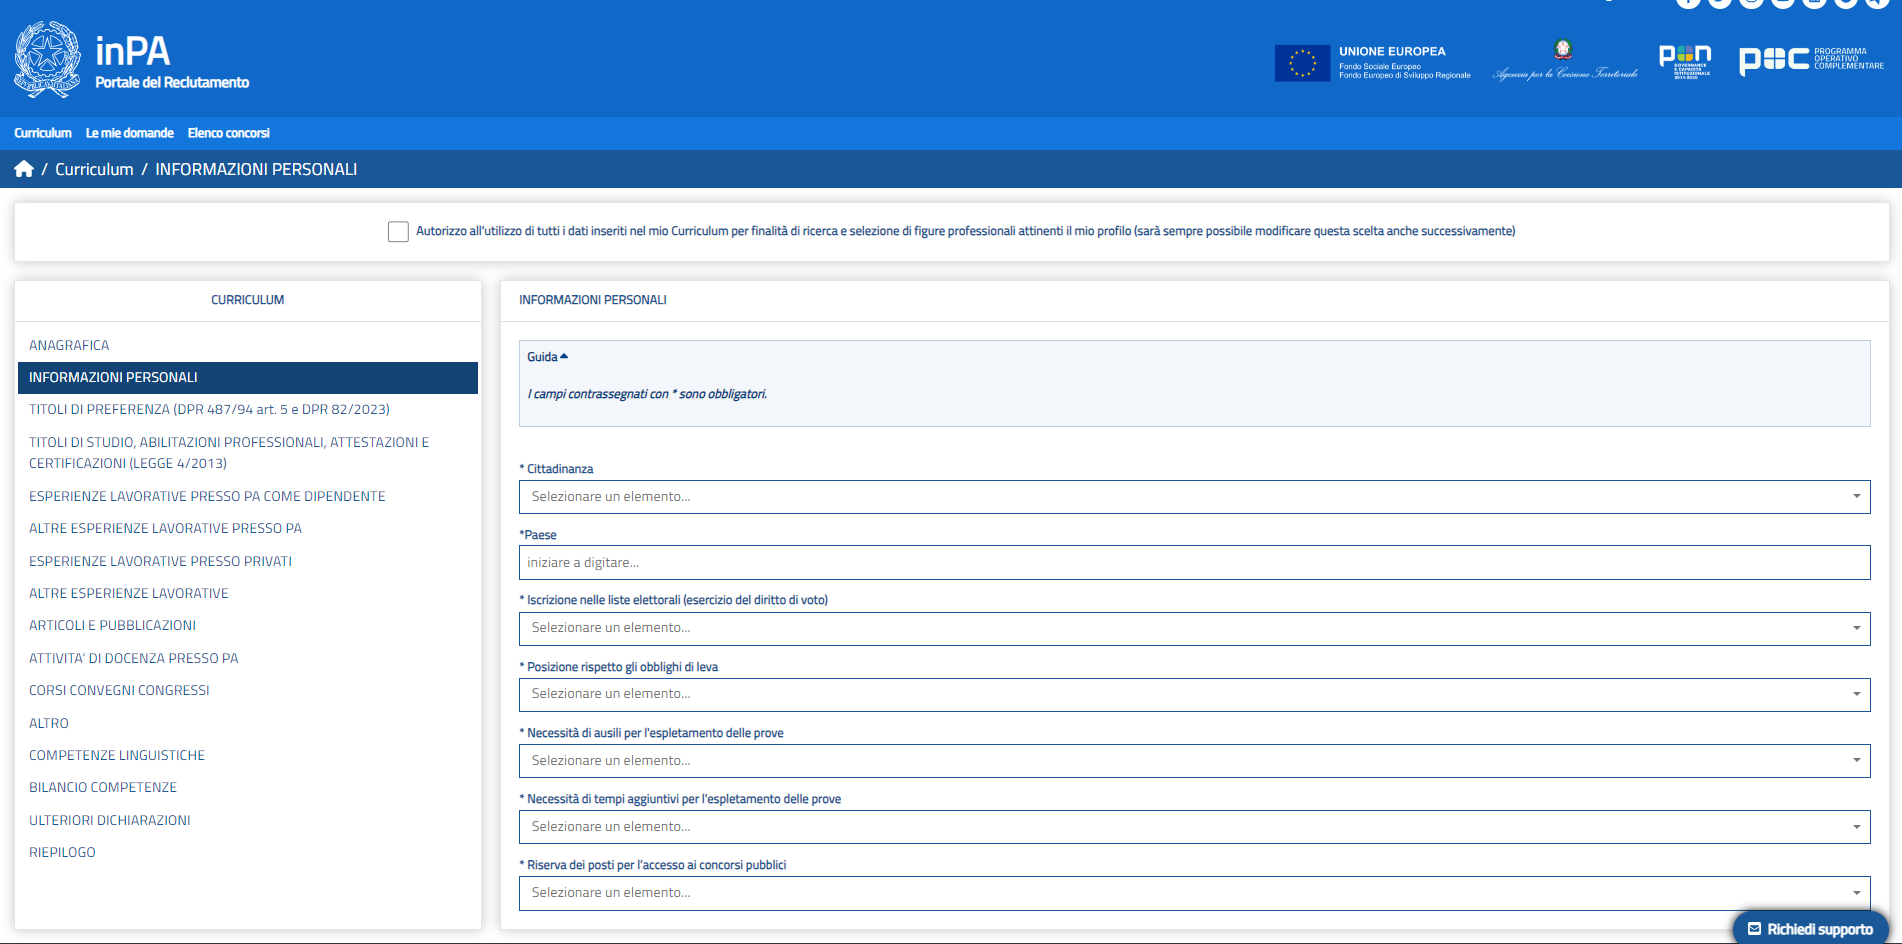The height and width of the screenshot is (944, 1902).
Task: Click the European Union flag logo
Action: (x=1302, y=63)
